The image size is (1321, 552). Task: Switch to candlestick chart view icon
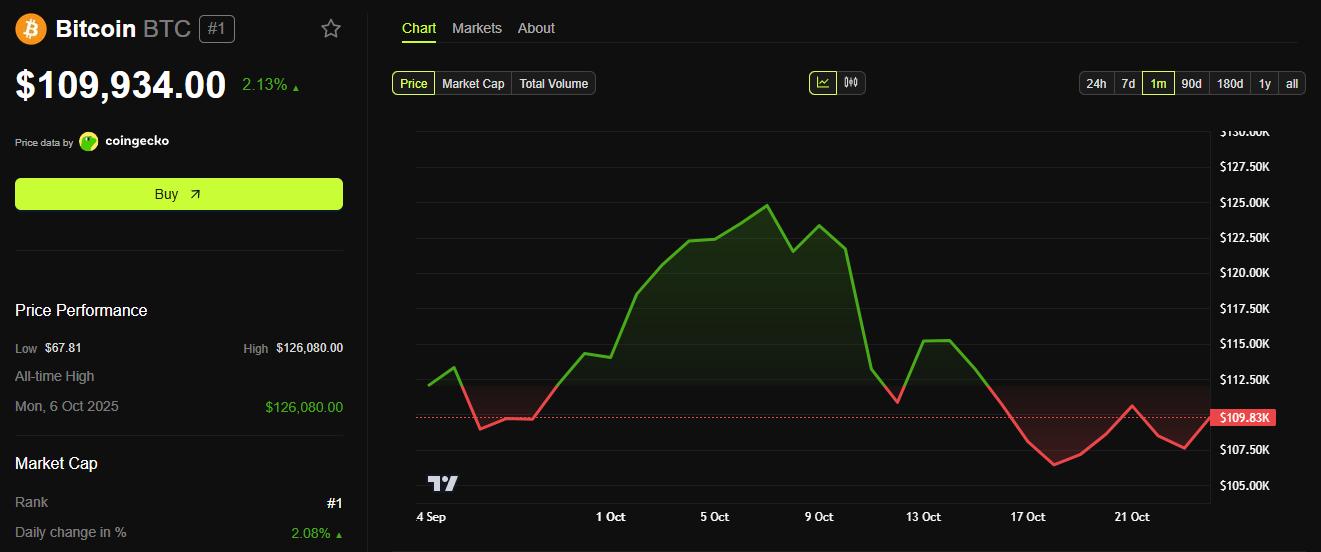pos(851,83)
